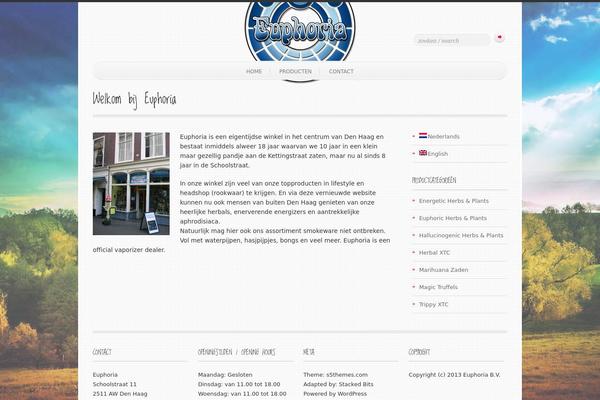Click the UK flag icon
The image size is (600, 400).
[x=423, y=153]
